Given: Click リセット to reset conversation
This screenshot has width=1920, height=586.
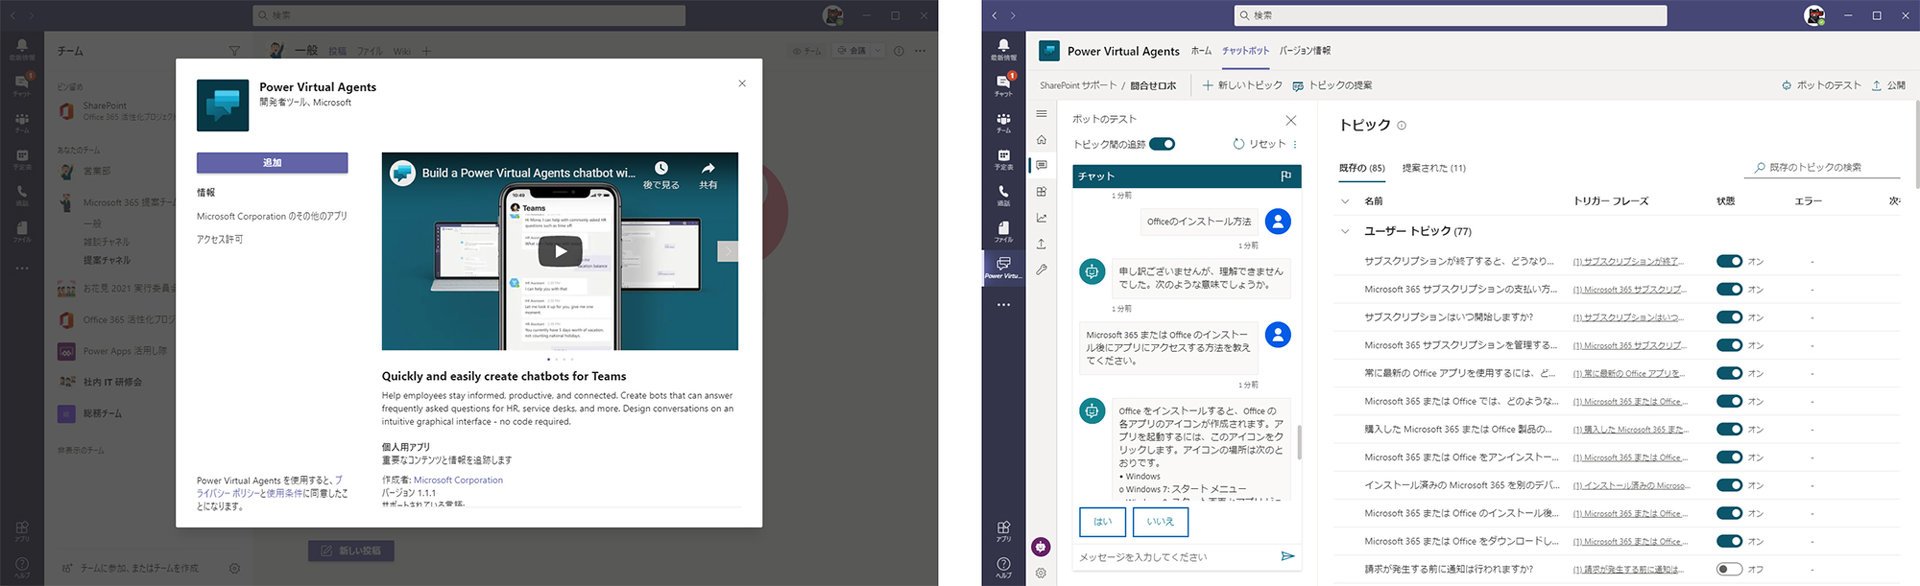Looking at the screenshot, I should (1259, 144).
